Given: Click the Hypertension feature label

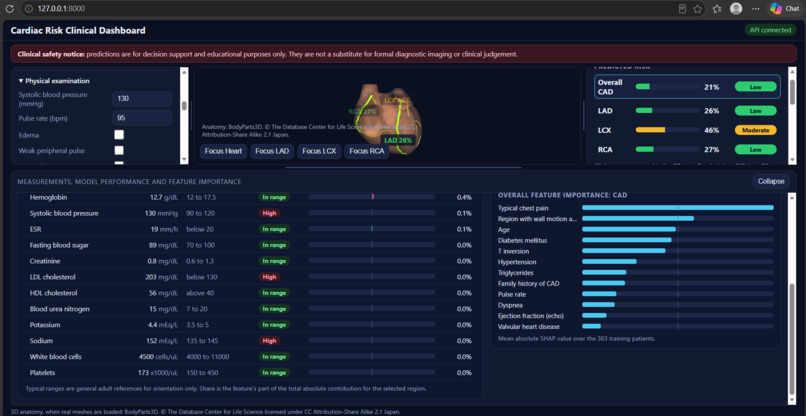Looking at the screenshot, I should click(517, 262).
